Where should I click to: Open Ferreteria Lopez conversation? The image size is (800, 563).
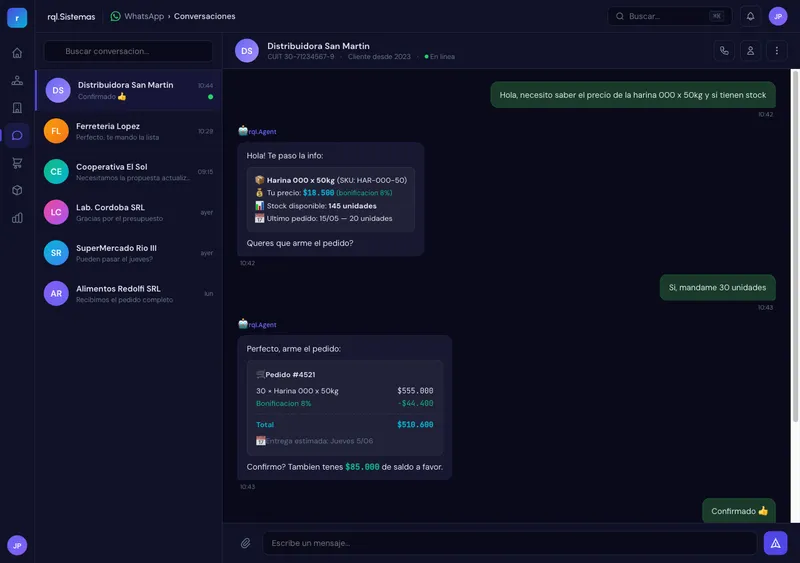(129, 131)
